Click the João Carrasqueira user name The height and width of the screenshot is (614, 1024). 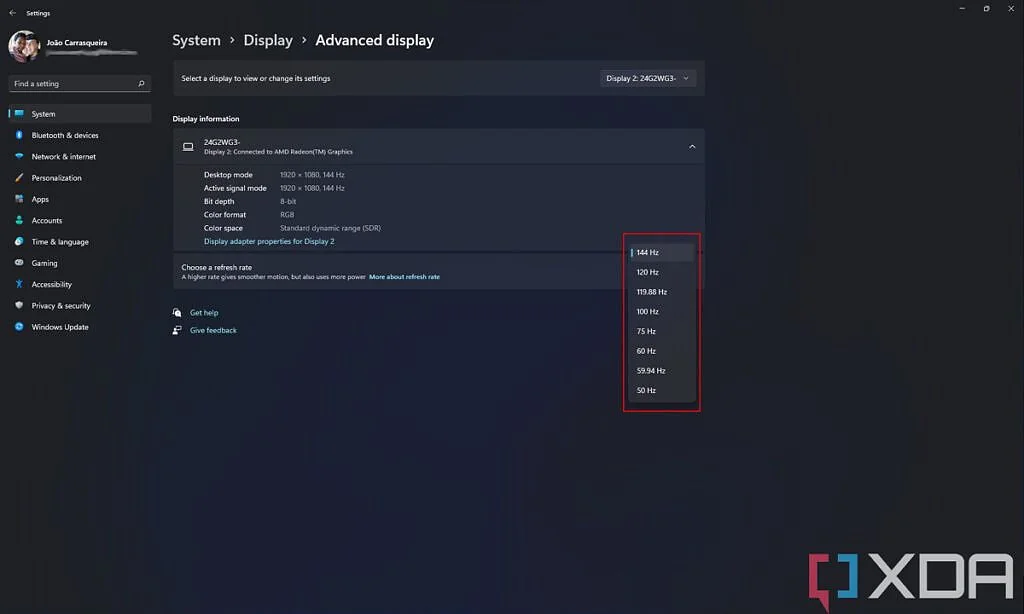[76, 42]
